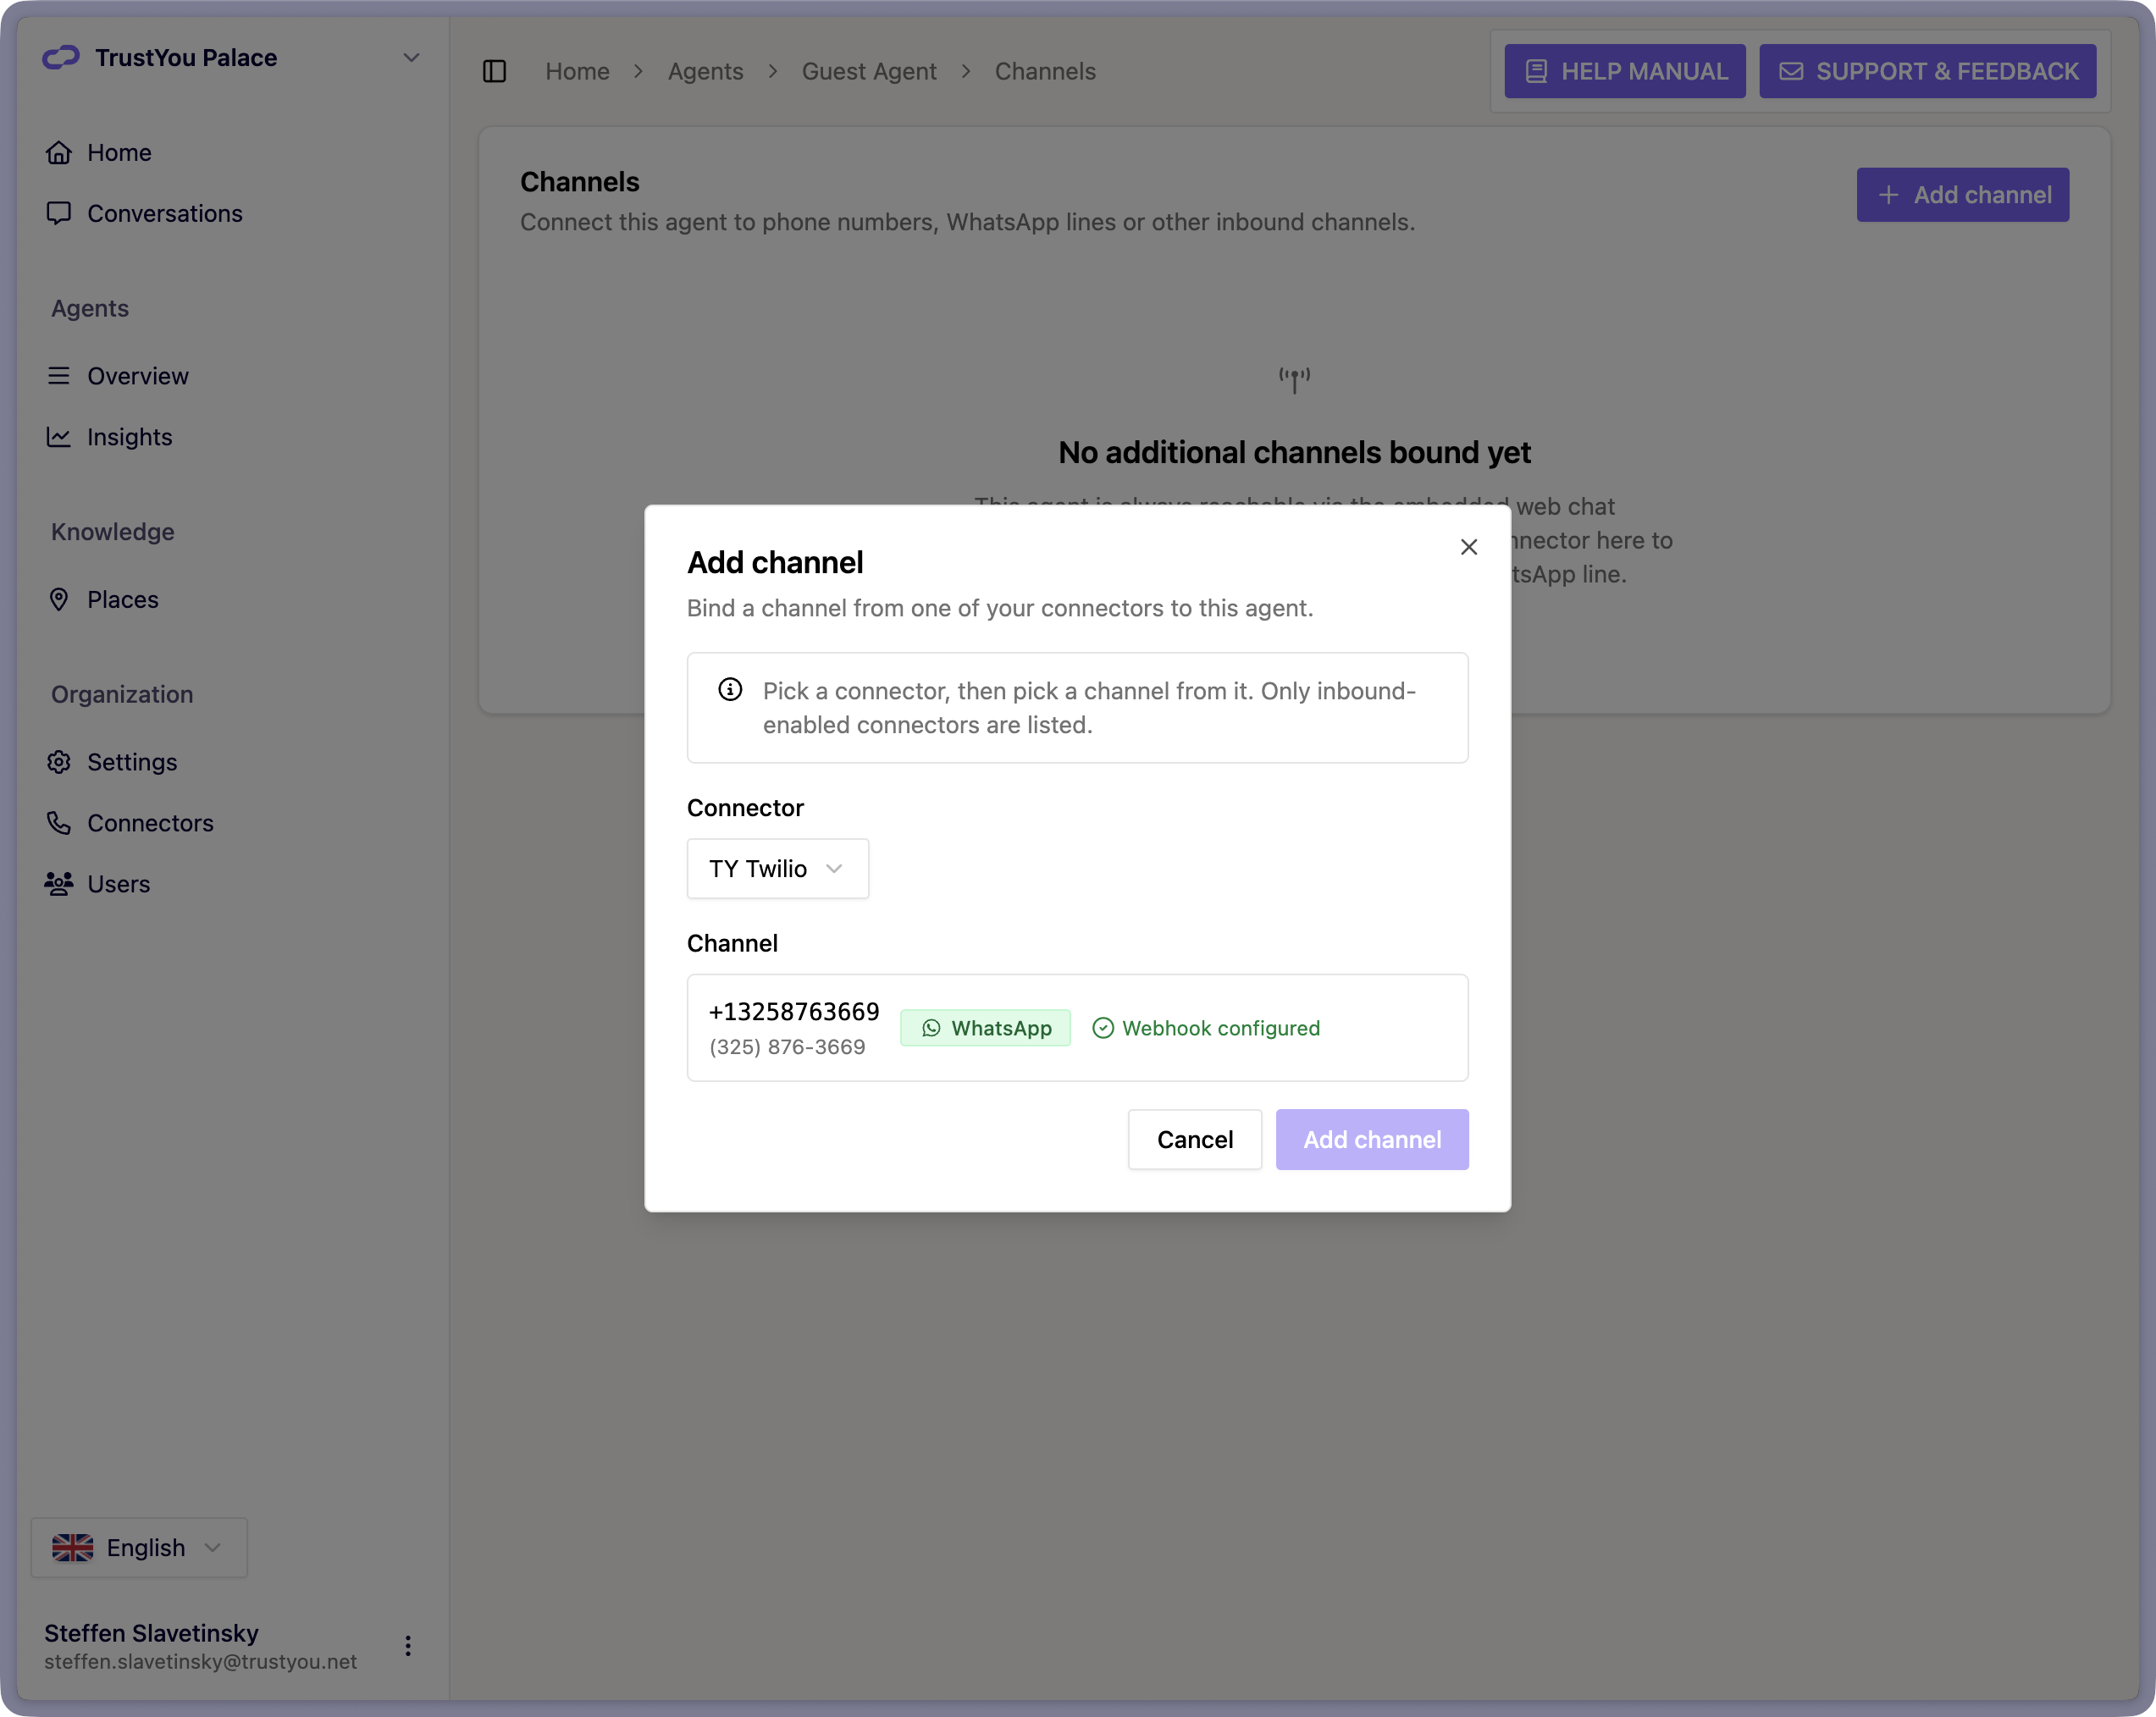Open the HELP MANUAL button
Image resolution: width=2156 pixels, height=1717 pixels.
click(x=1625, y=71)
